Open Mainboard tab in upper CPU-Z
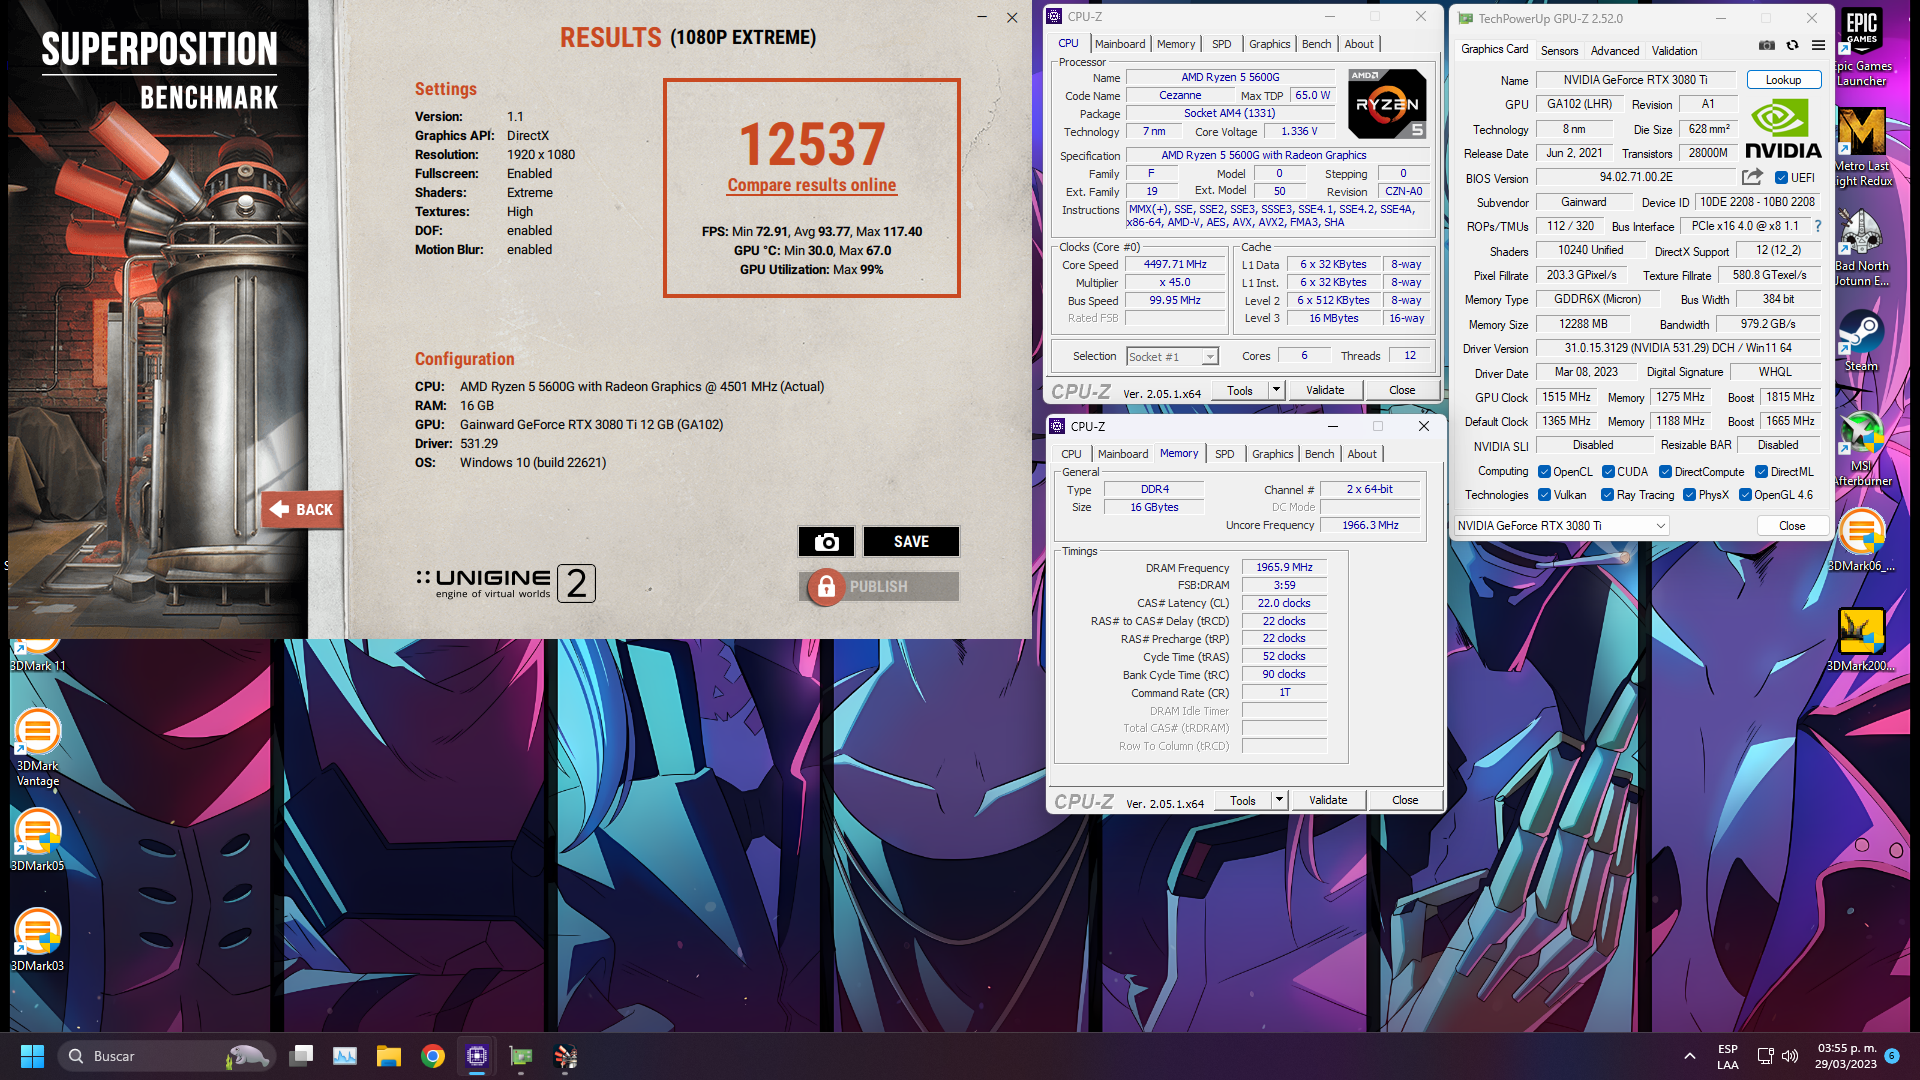 [1120, 44]
